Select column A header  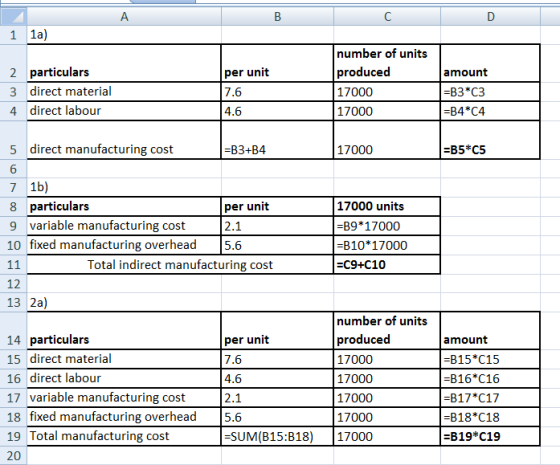point(124,16)
